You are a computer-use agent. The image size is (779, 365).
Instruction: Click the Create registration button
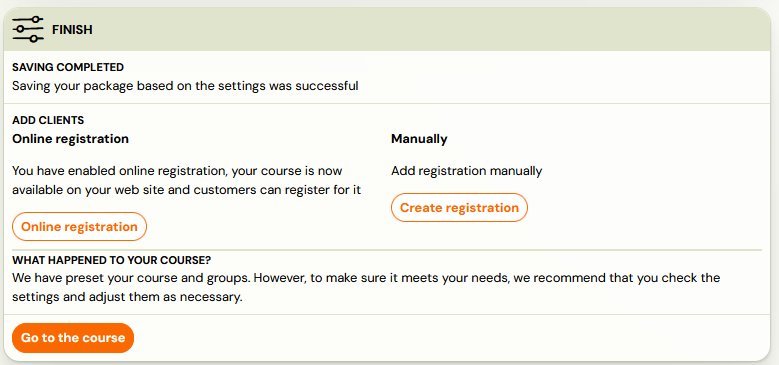pyautogui.click(x=460, y=208)
